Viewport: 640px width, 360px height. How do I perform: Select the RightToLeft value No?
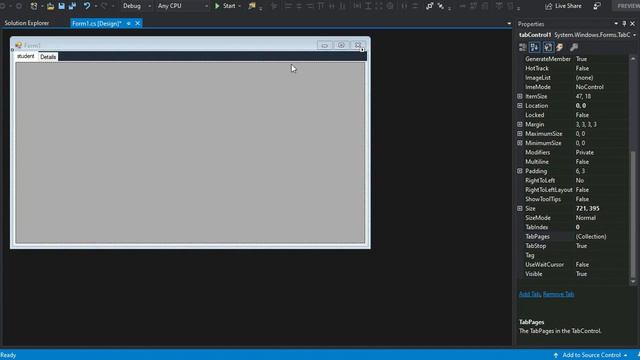580,180
